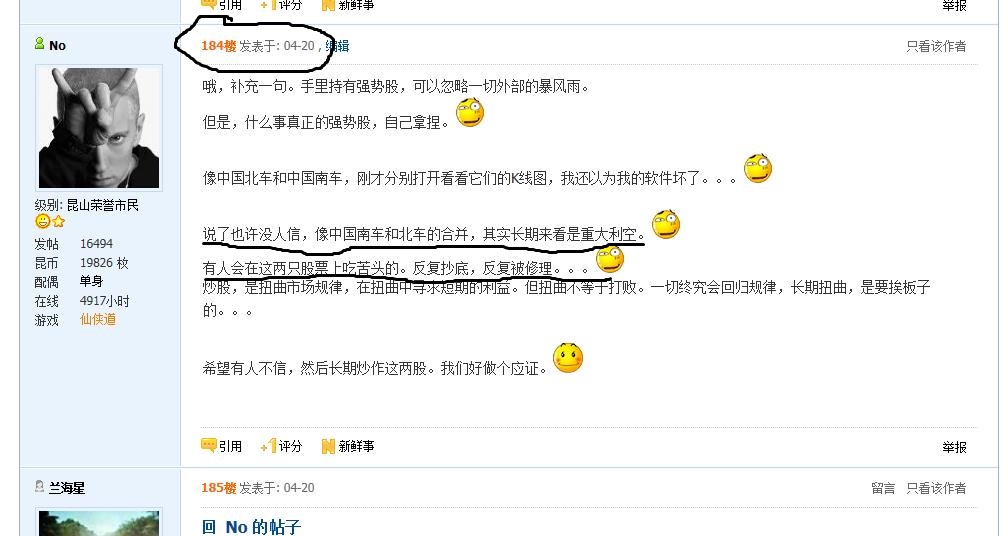Click the emoji after 自己拿捏

(470, 112)
